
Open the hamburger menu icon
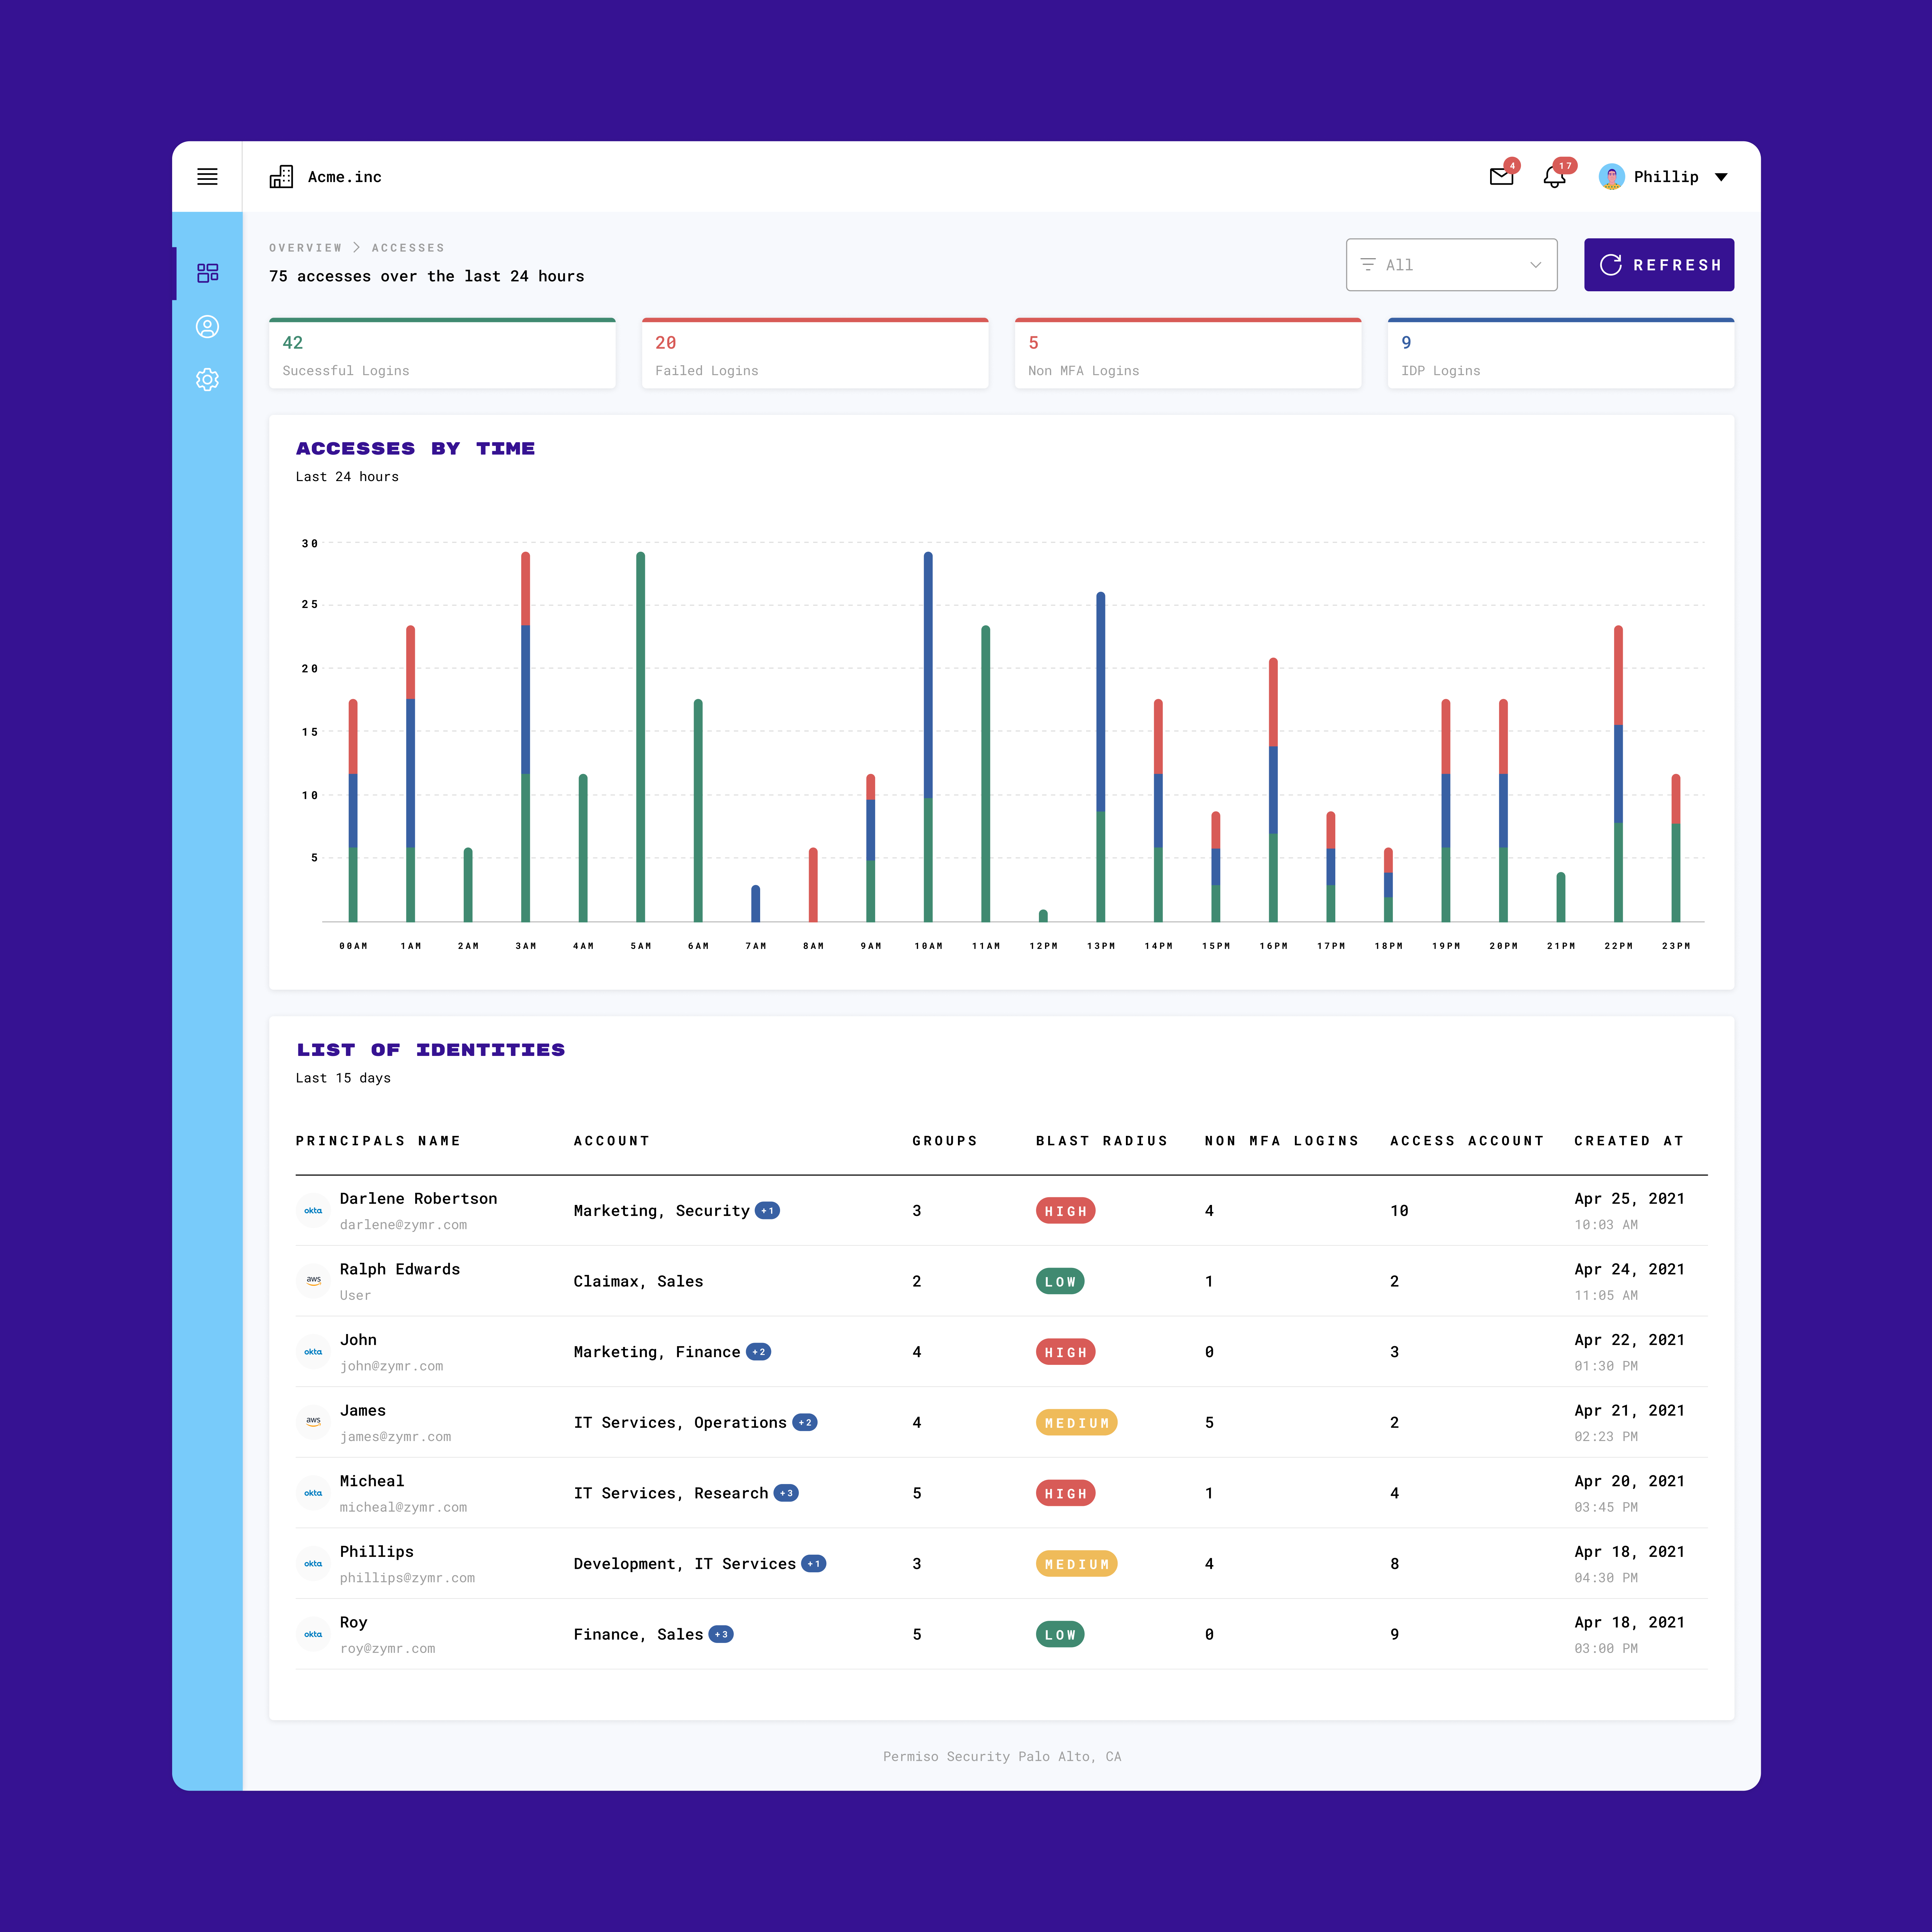pyautogui.click(x=207, y=177)
